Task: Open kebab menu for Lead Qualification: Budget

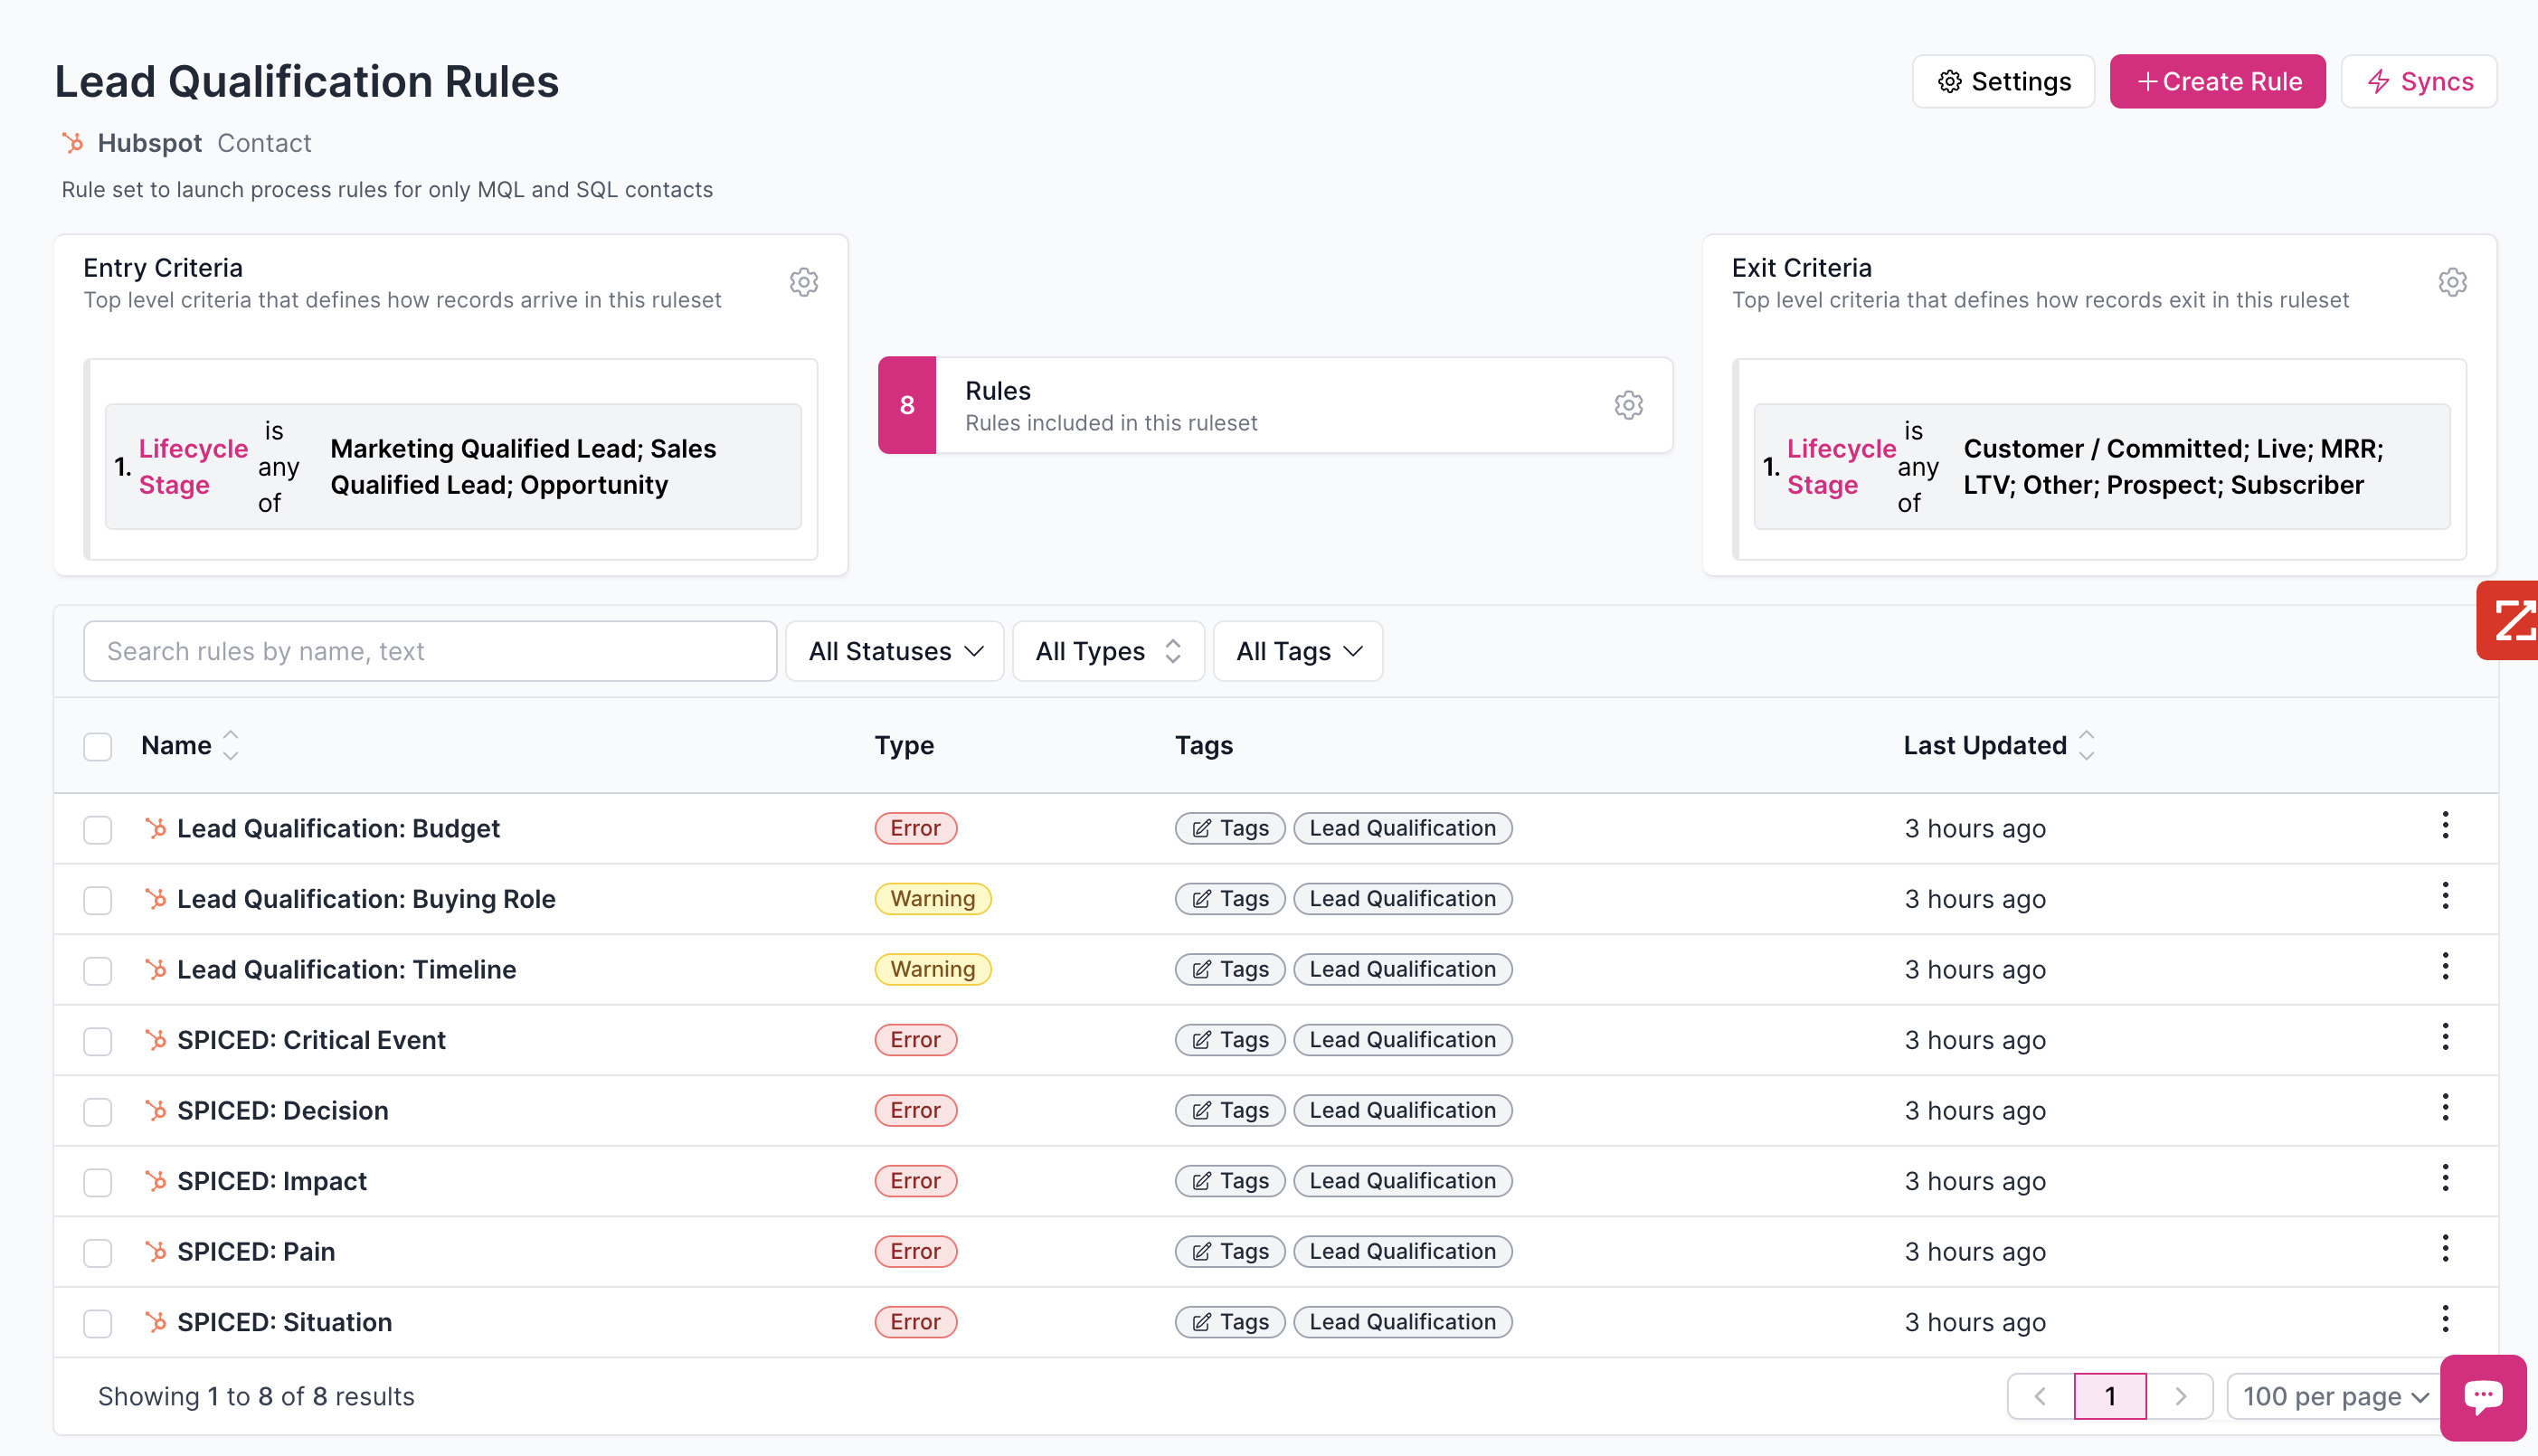Action: click(x=2444, y=826)
